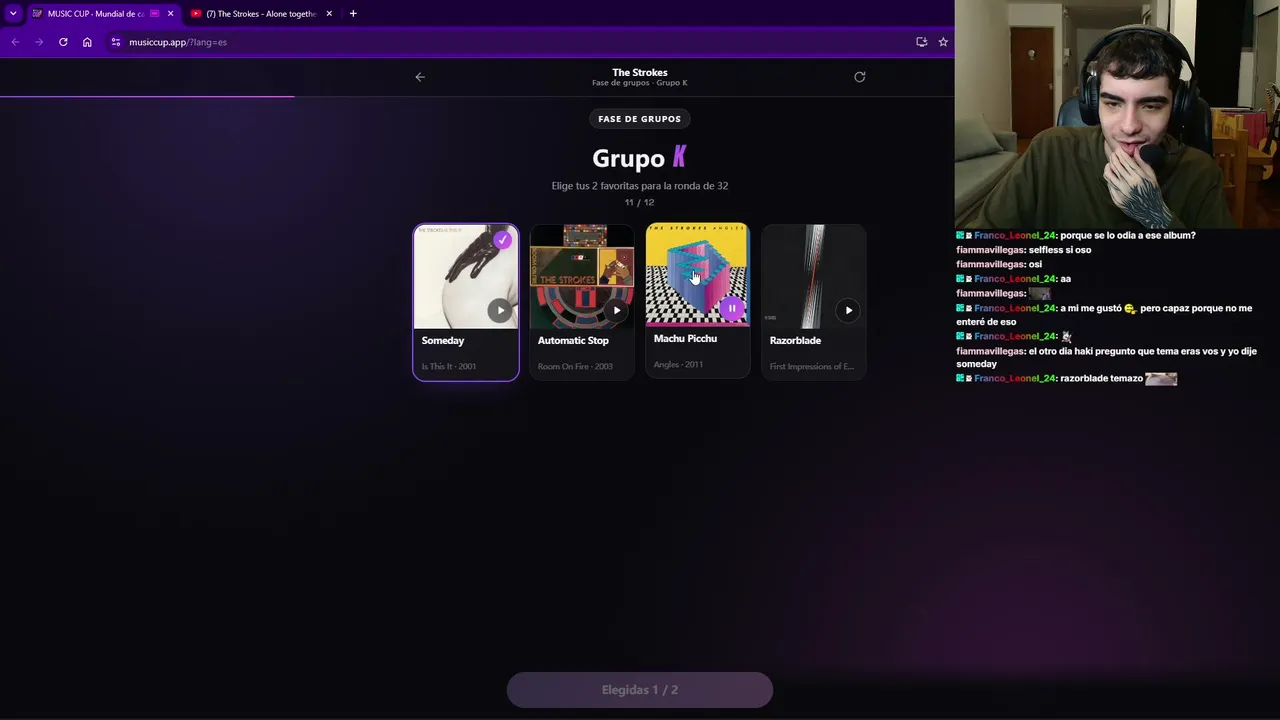Close the MUSIC CUP tab

click(170, 14)
